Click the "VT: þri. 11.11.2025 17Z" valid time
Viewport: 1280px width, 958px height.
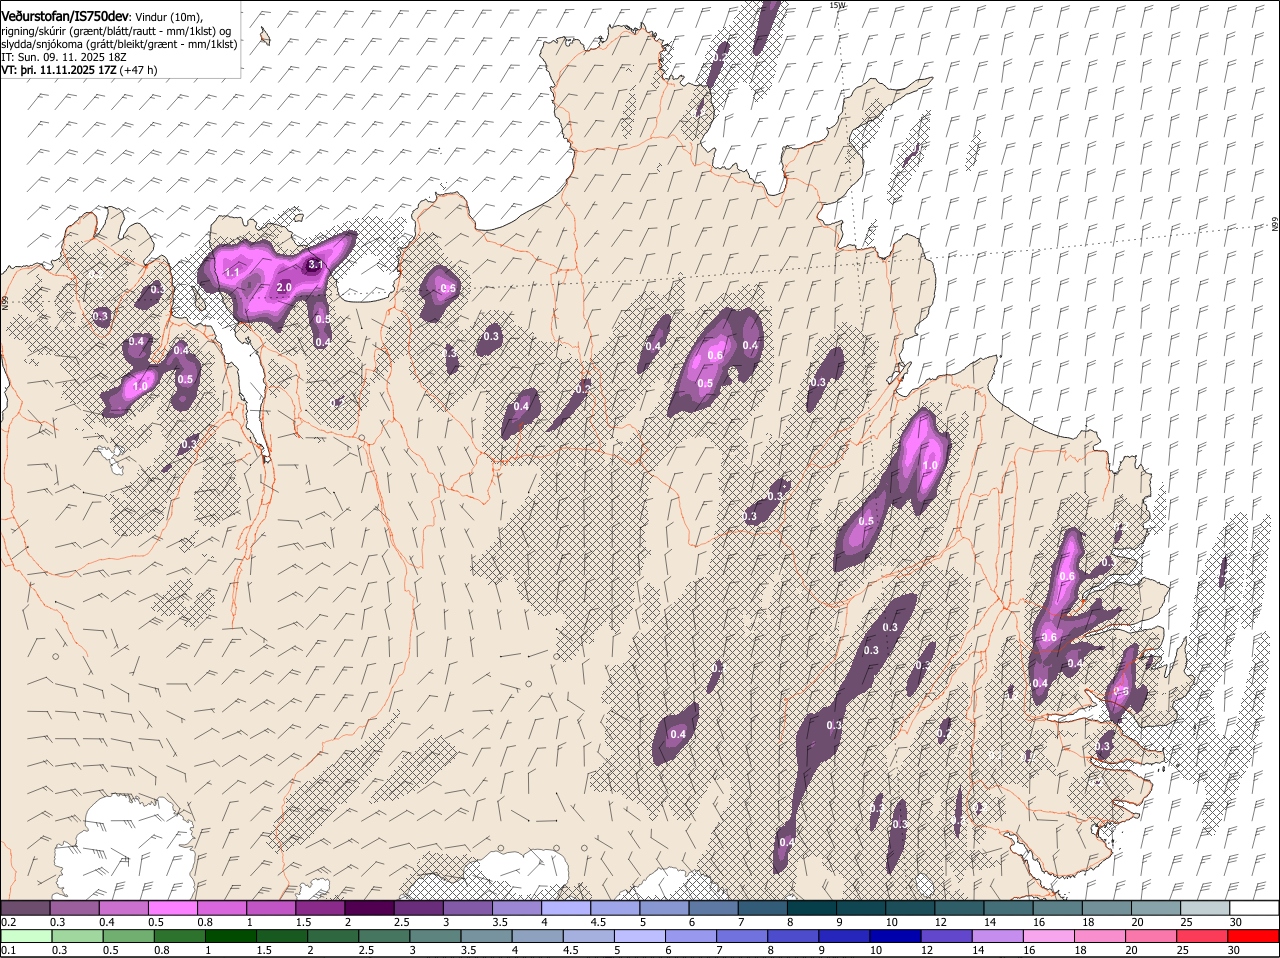click(x=59, y=71)
